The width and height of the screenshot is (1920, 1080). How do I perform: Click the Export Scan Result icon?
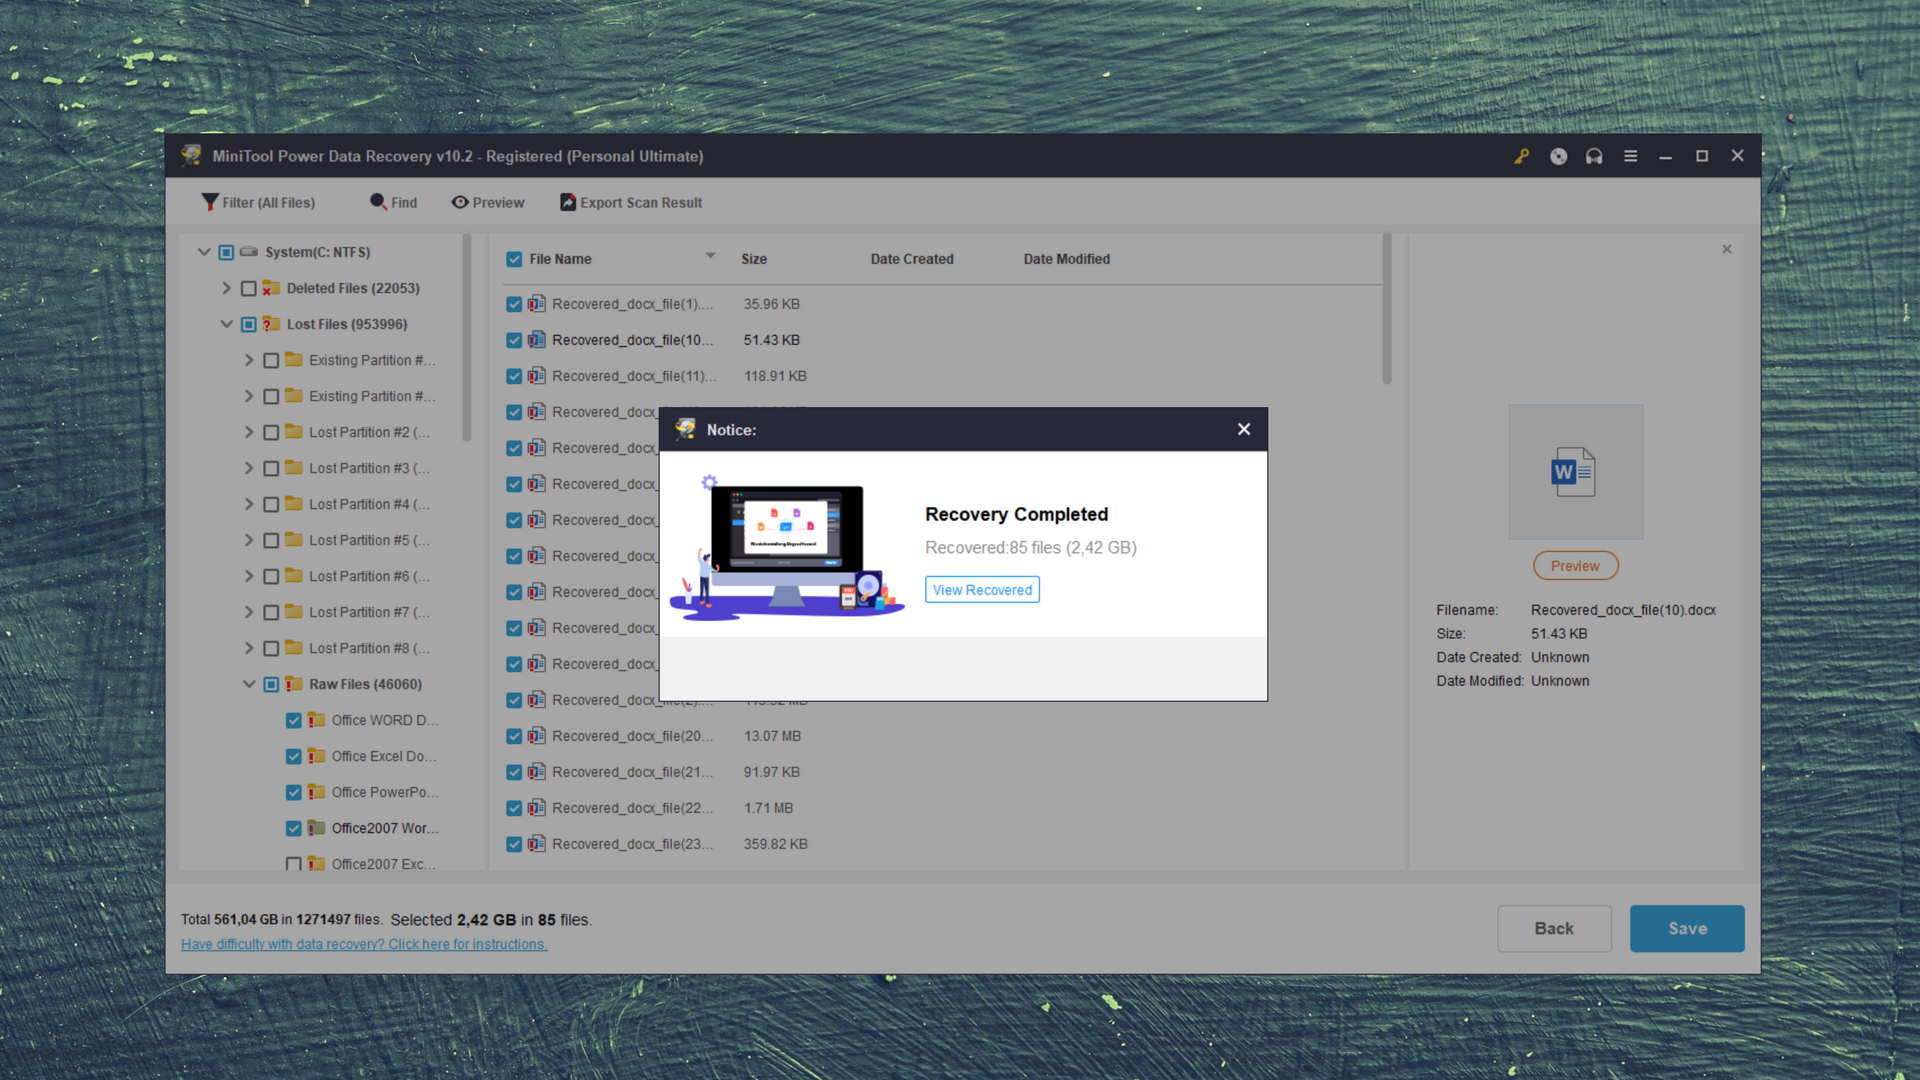pos(567,202)
